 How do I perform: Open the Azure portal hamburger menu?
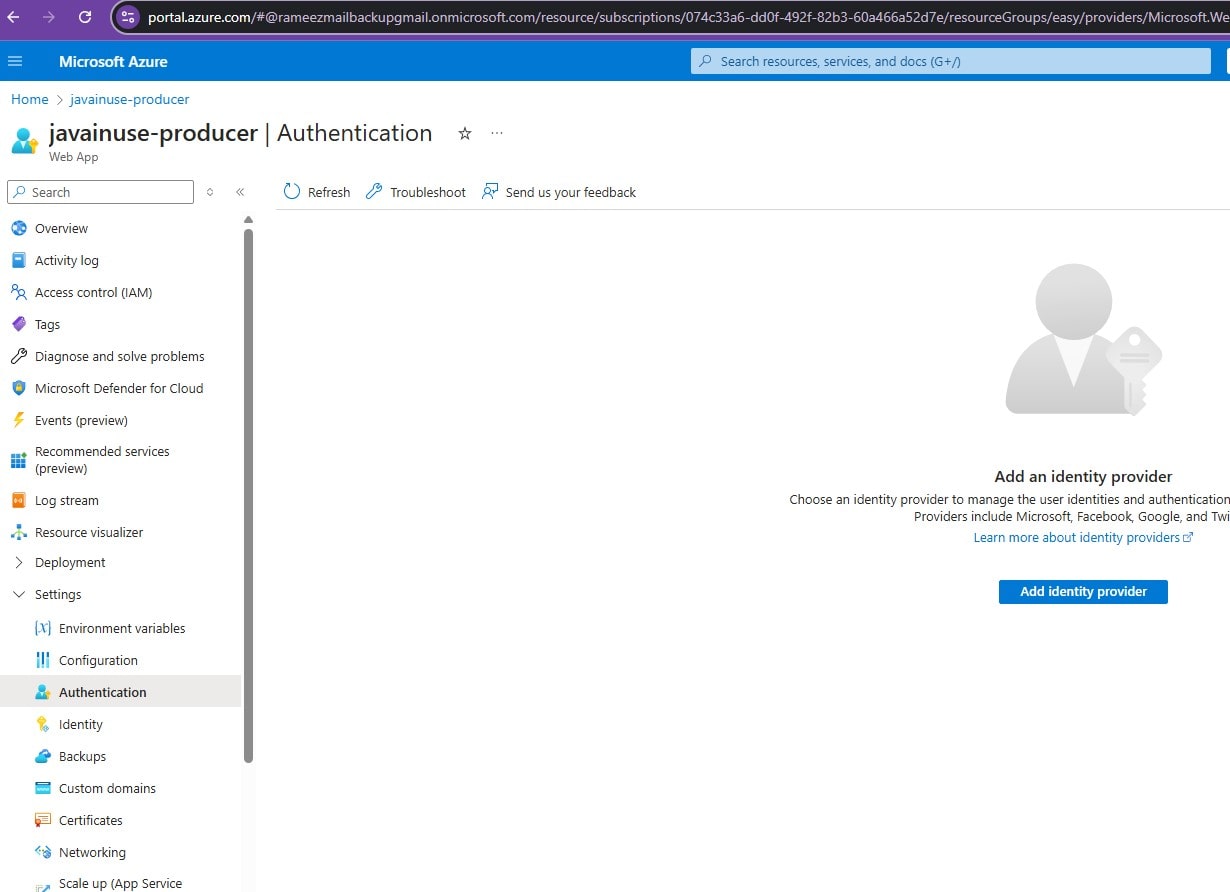15,61
